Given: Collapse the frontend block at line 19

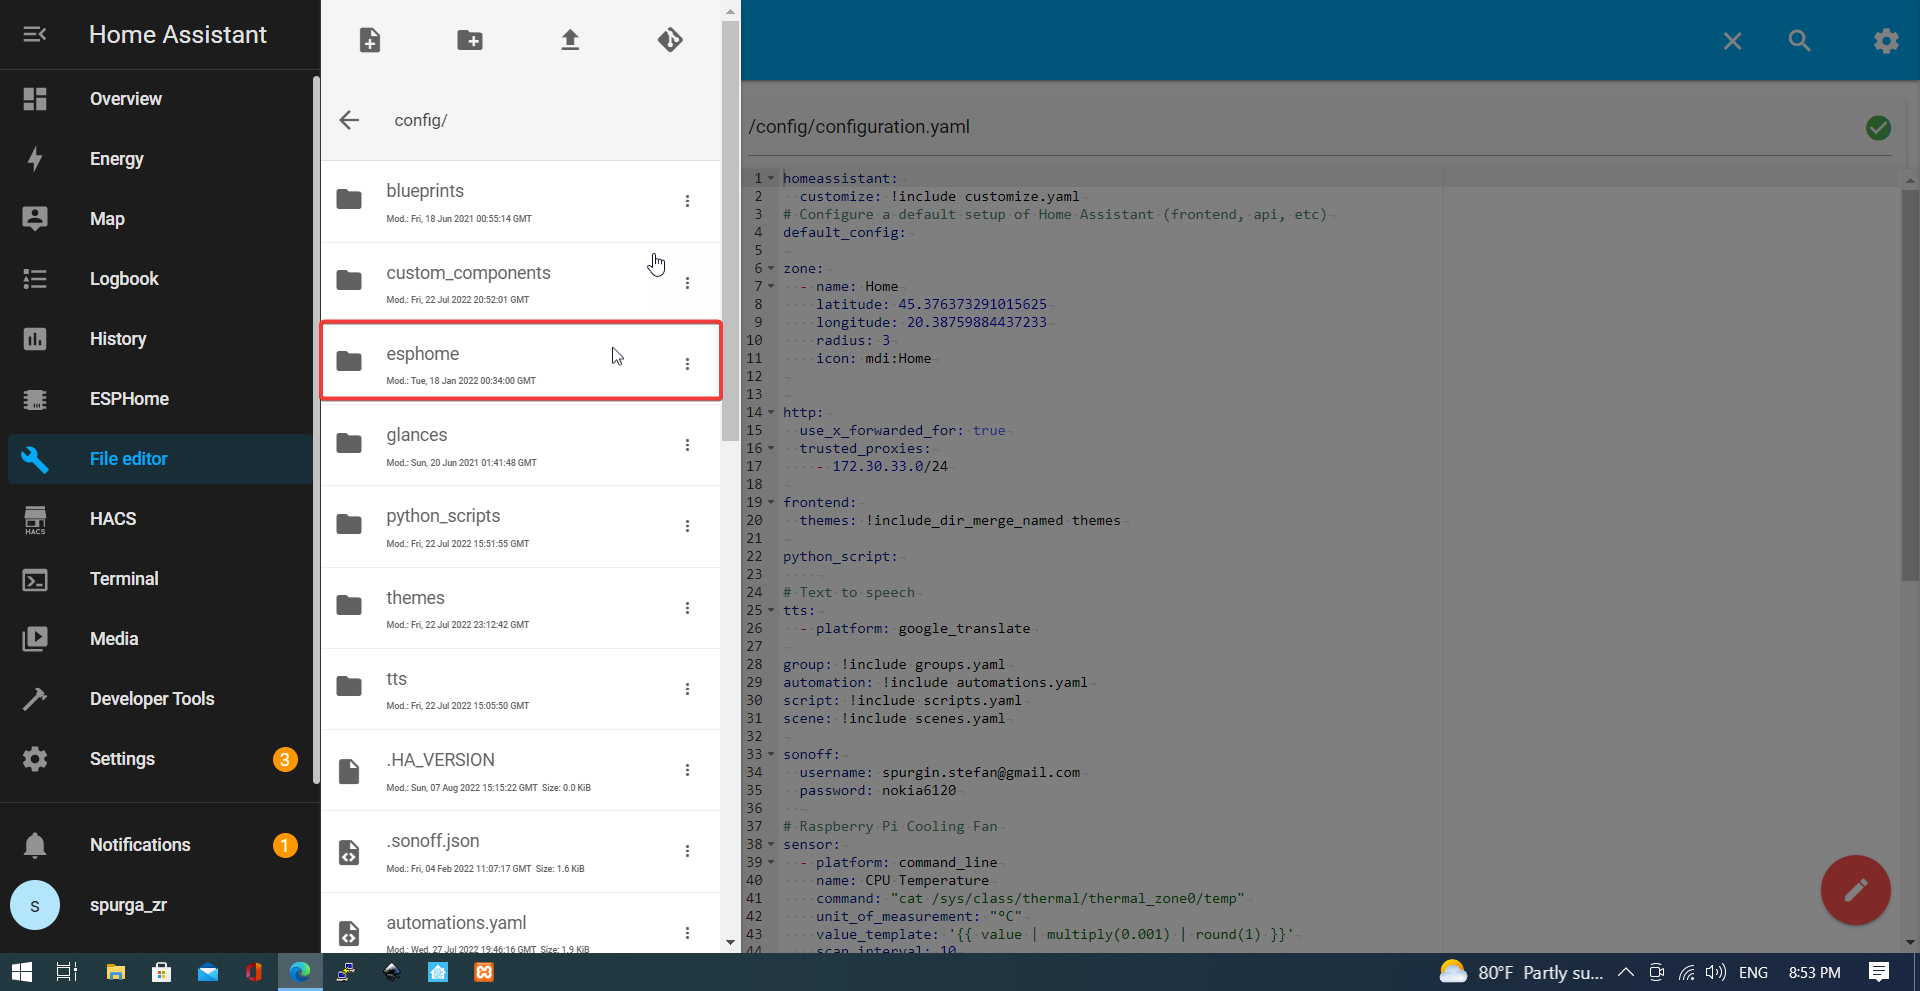Looking at the screenshot, I should [x=771, y=502].
